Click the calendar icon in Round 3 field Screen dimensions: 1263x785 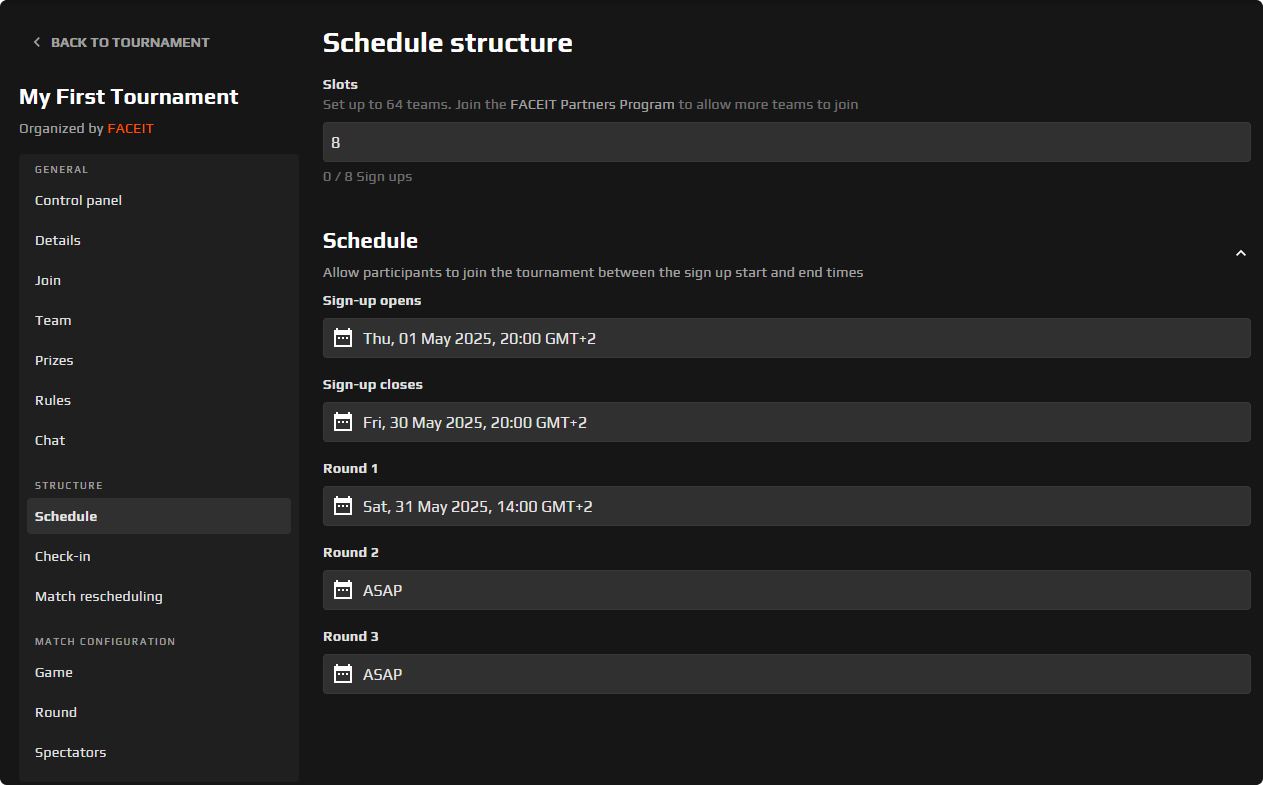(343, 674)
